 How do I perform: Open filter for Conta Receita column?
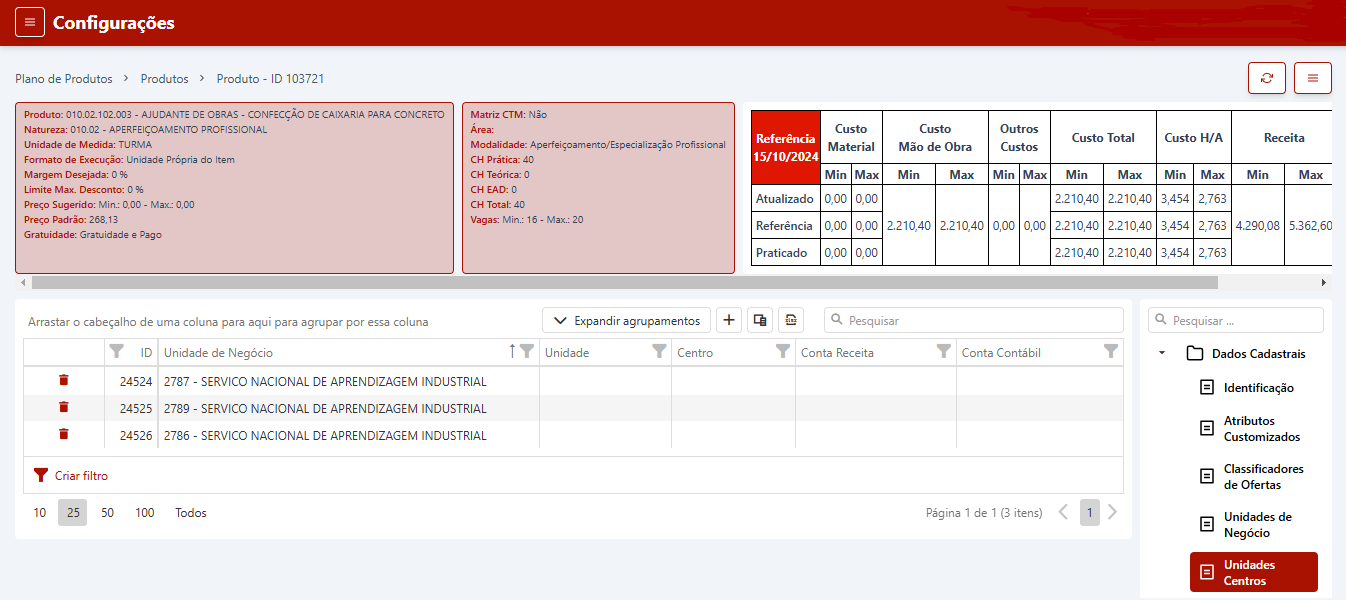click(x=943, y=351)
